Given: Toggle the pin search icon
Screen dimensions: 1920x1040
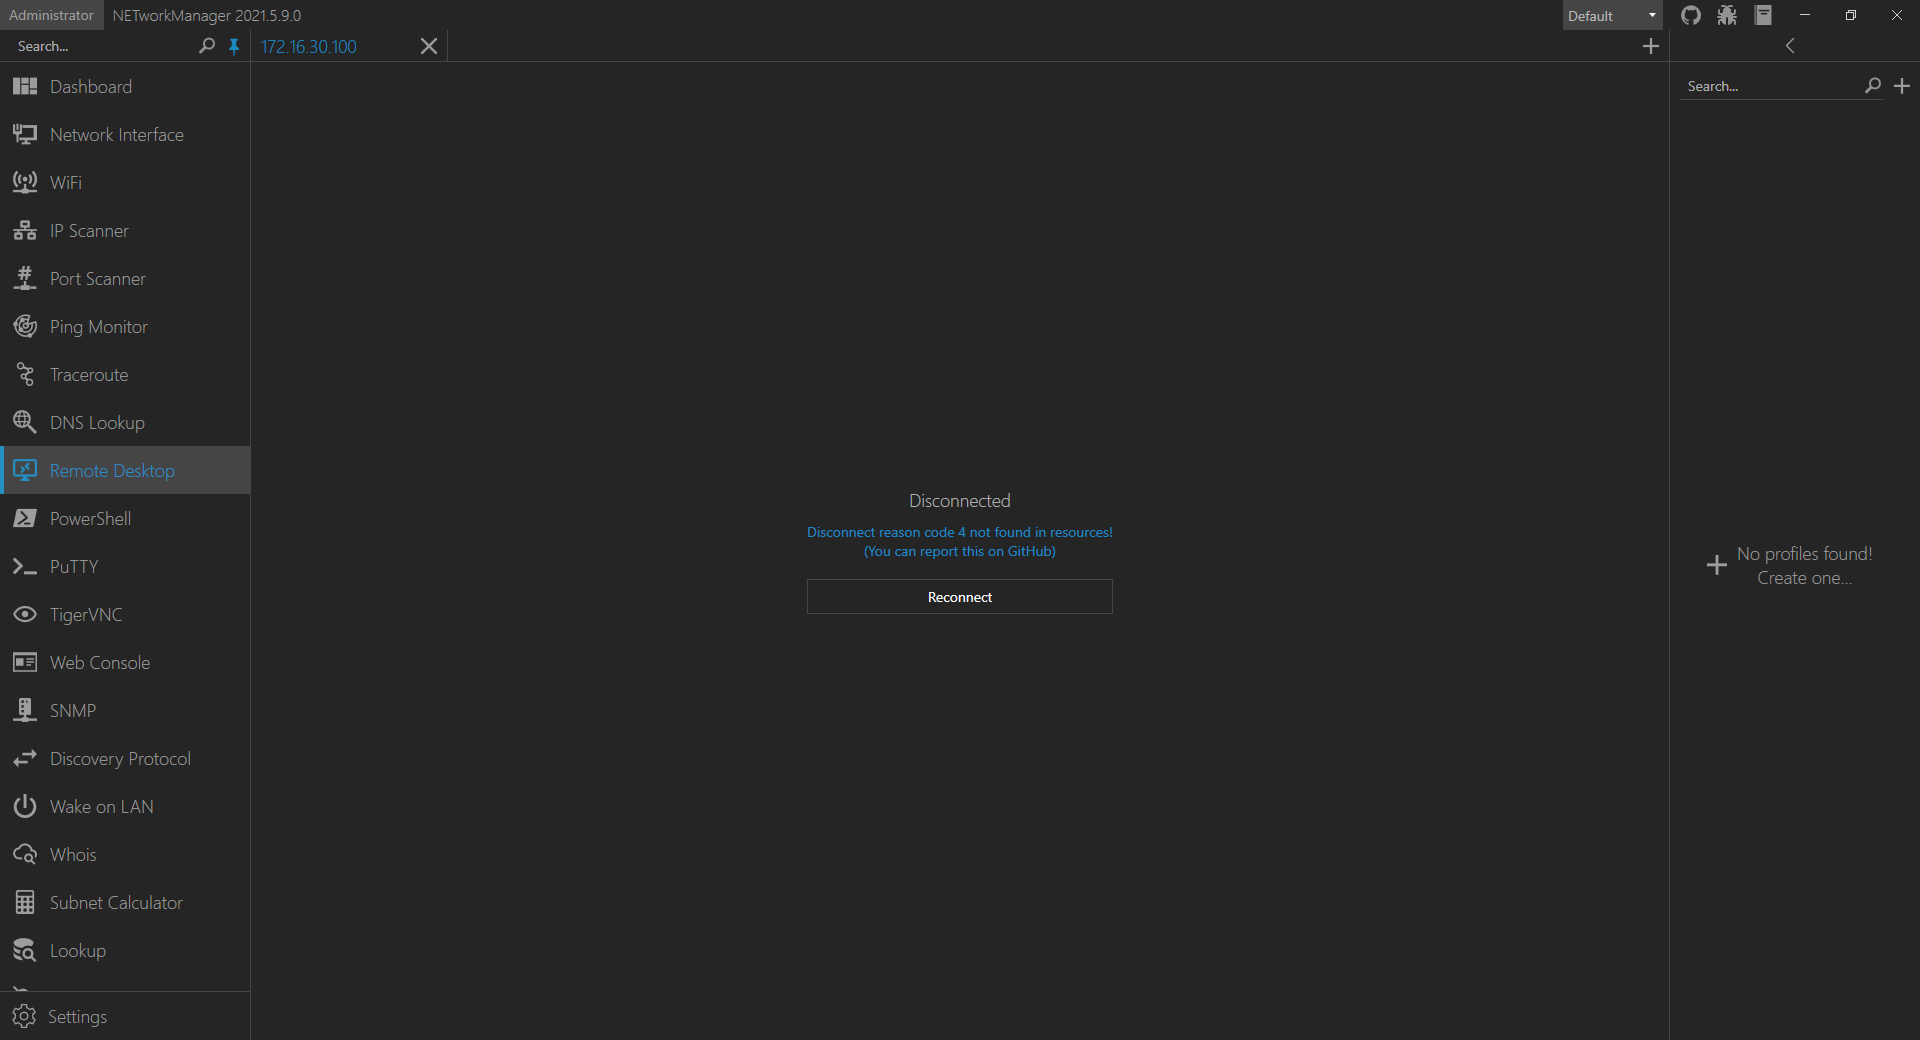Looking at the screenshot, I should pos(234,46).
